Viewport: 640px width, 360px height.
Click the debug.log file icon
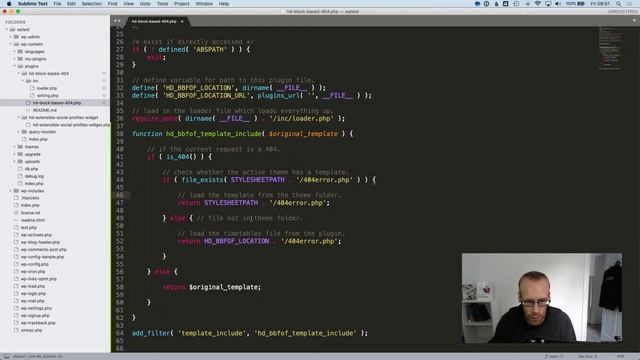pyautogui.click(x=20, y=176)
